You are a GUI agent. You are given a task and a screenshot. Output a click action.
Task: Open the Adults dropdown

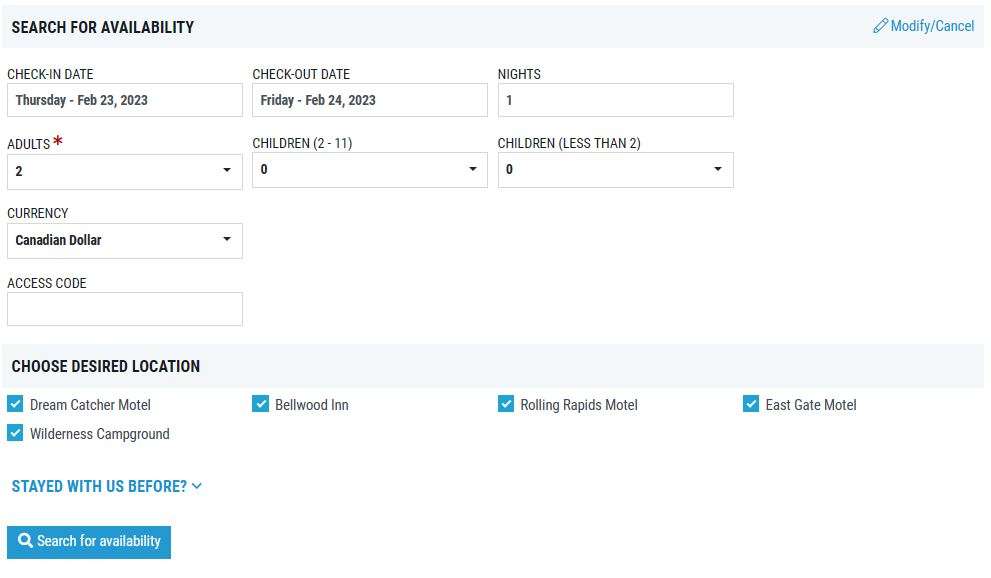tap(125, 171)
